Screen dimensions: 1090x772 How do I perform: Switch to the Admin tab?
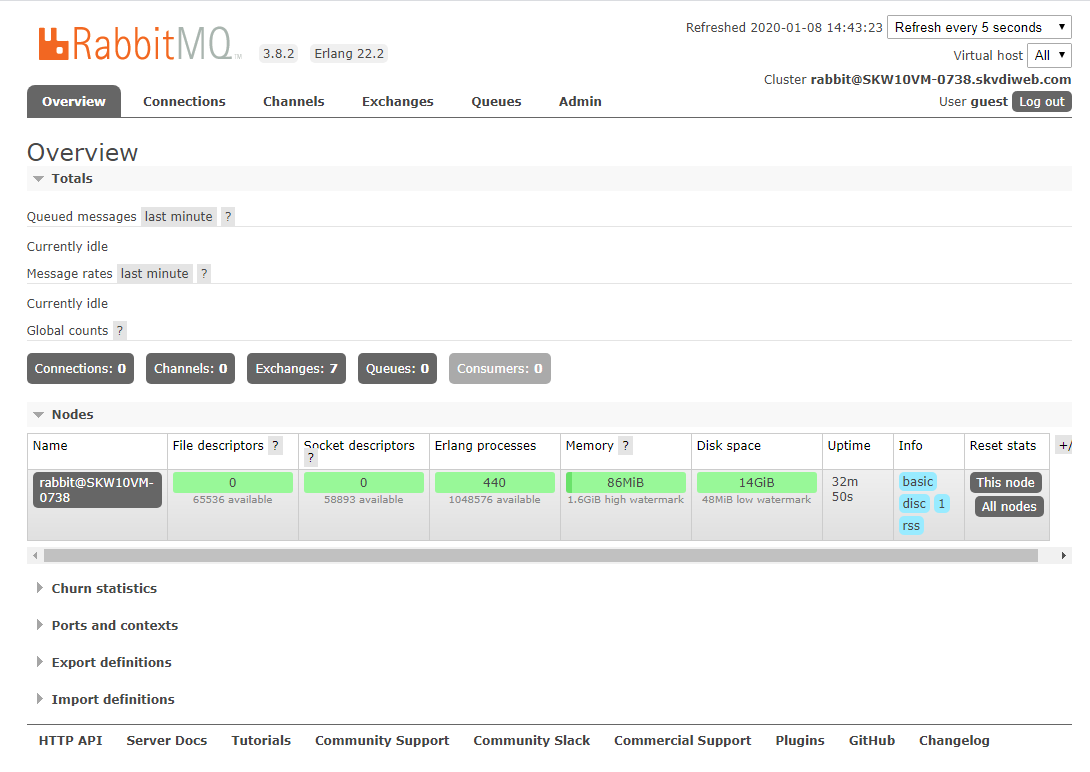580,101
